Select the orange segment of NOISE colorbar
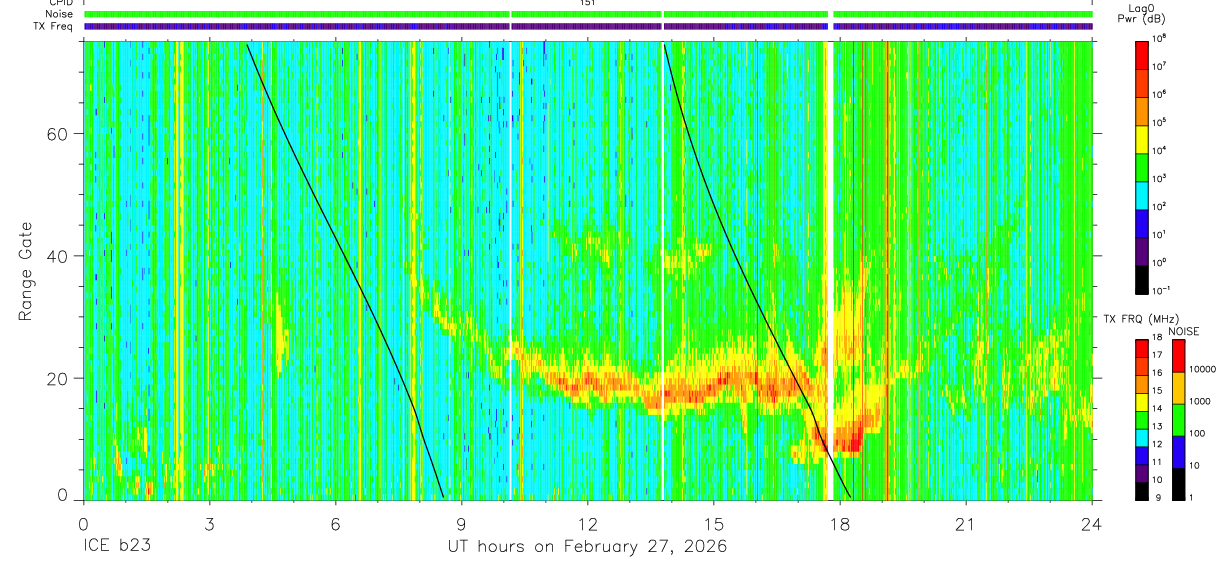This screenshot has width=1228, height=567. 1179,388
